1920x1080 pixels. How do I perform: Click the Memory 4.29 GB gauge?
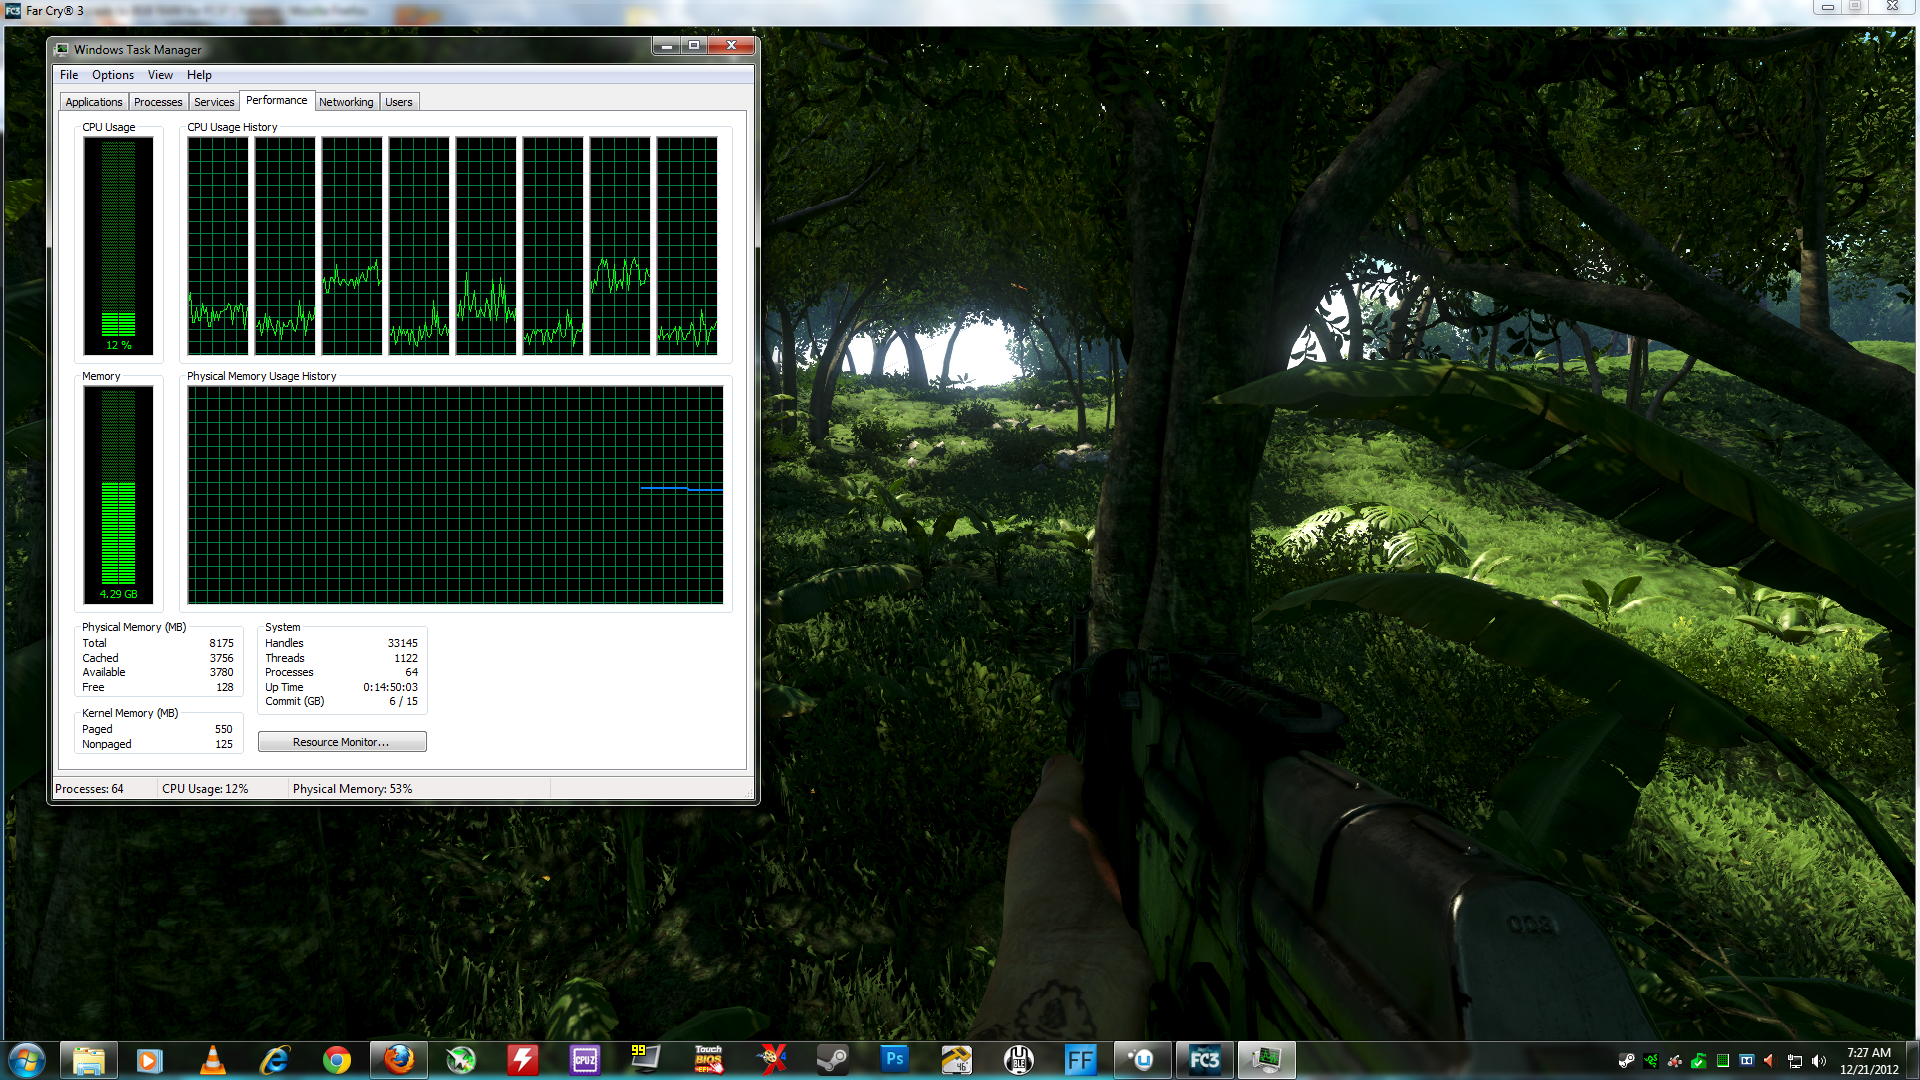coord(118,495)
